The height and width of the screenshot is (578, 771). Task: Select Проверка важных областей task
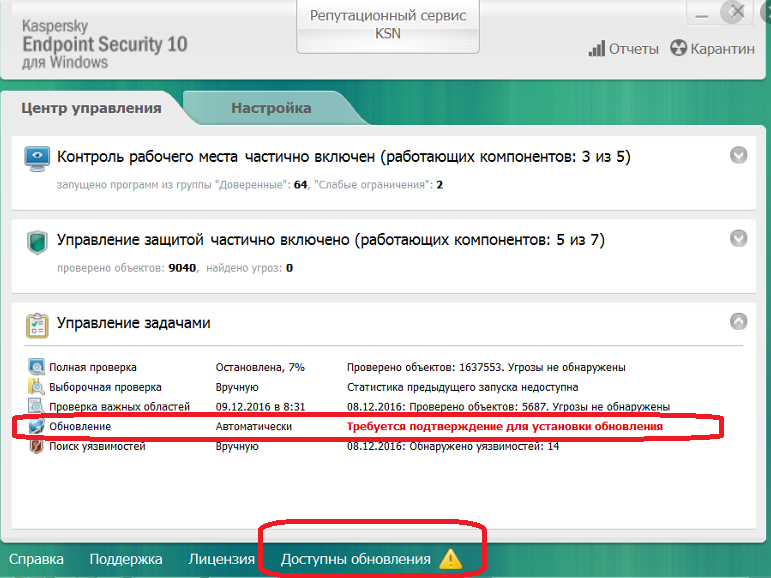tap(119, 407)
